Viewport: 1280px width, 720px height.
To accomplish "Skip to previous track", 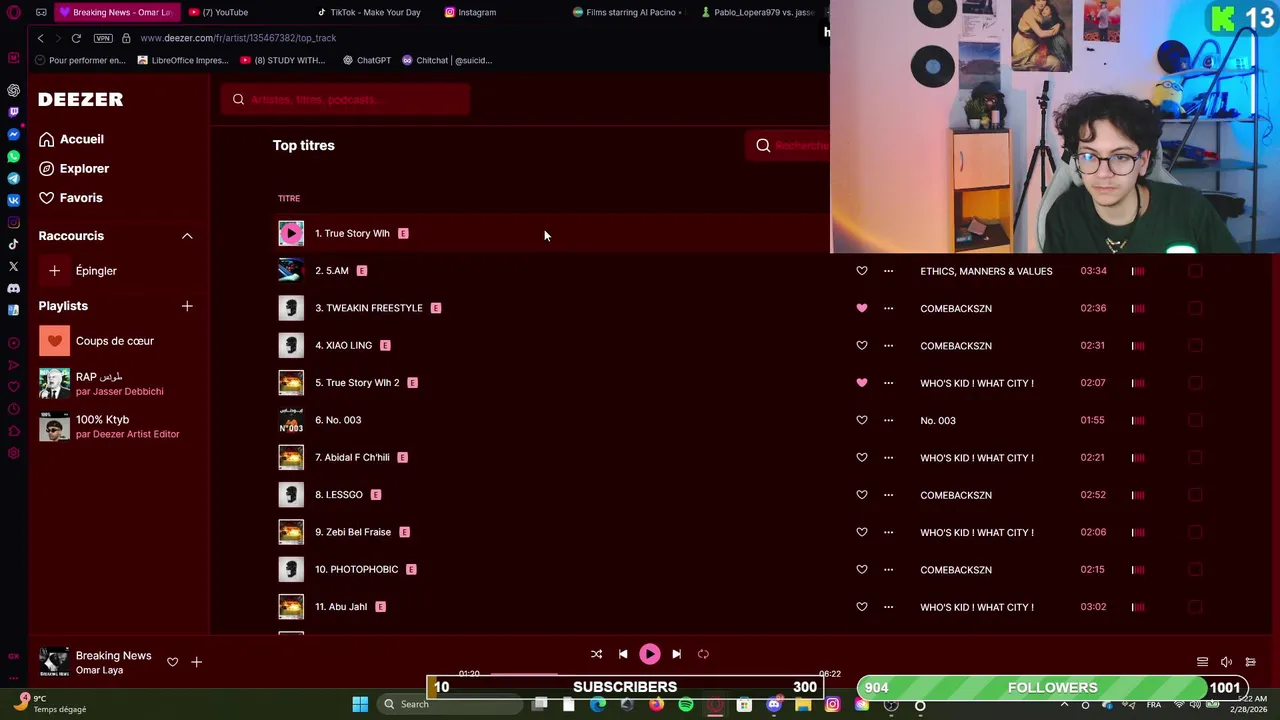I will pos(623,654).
